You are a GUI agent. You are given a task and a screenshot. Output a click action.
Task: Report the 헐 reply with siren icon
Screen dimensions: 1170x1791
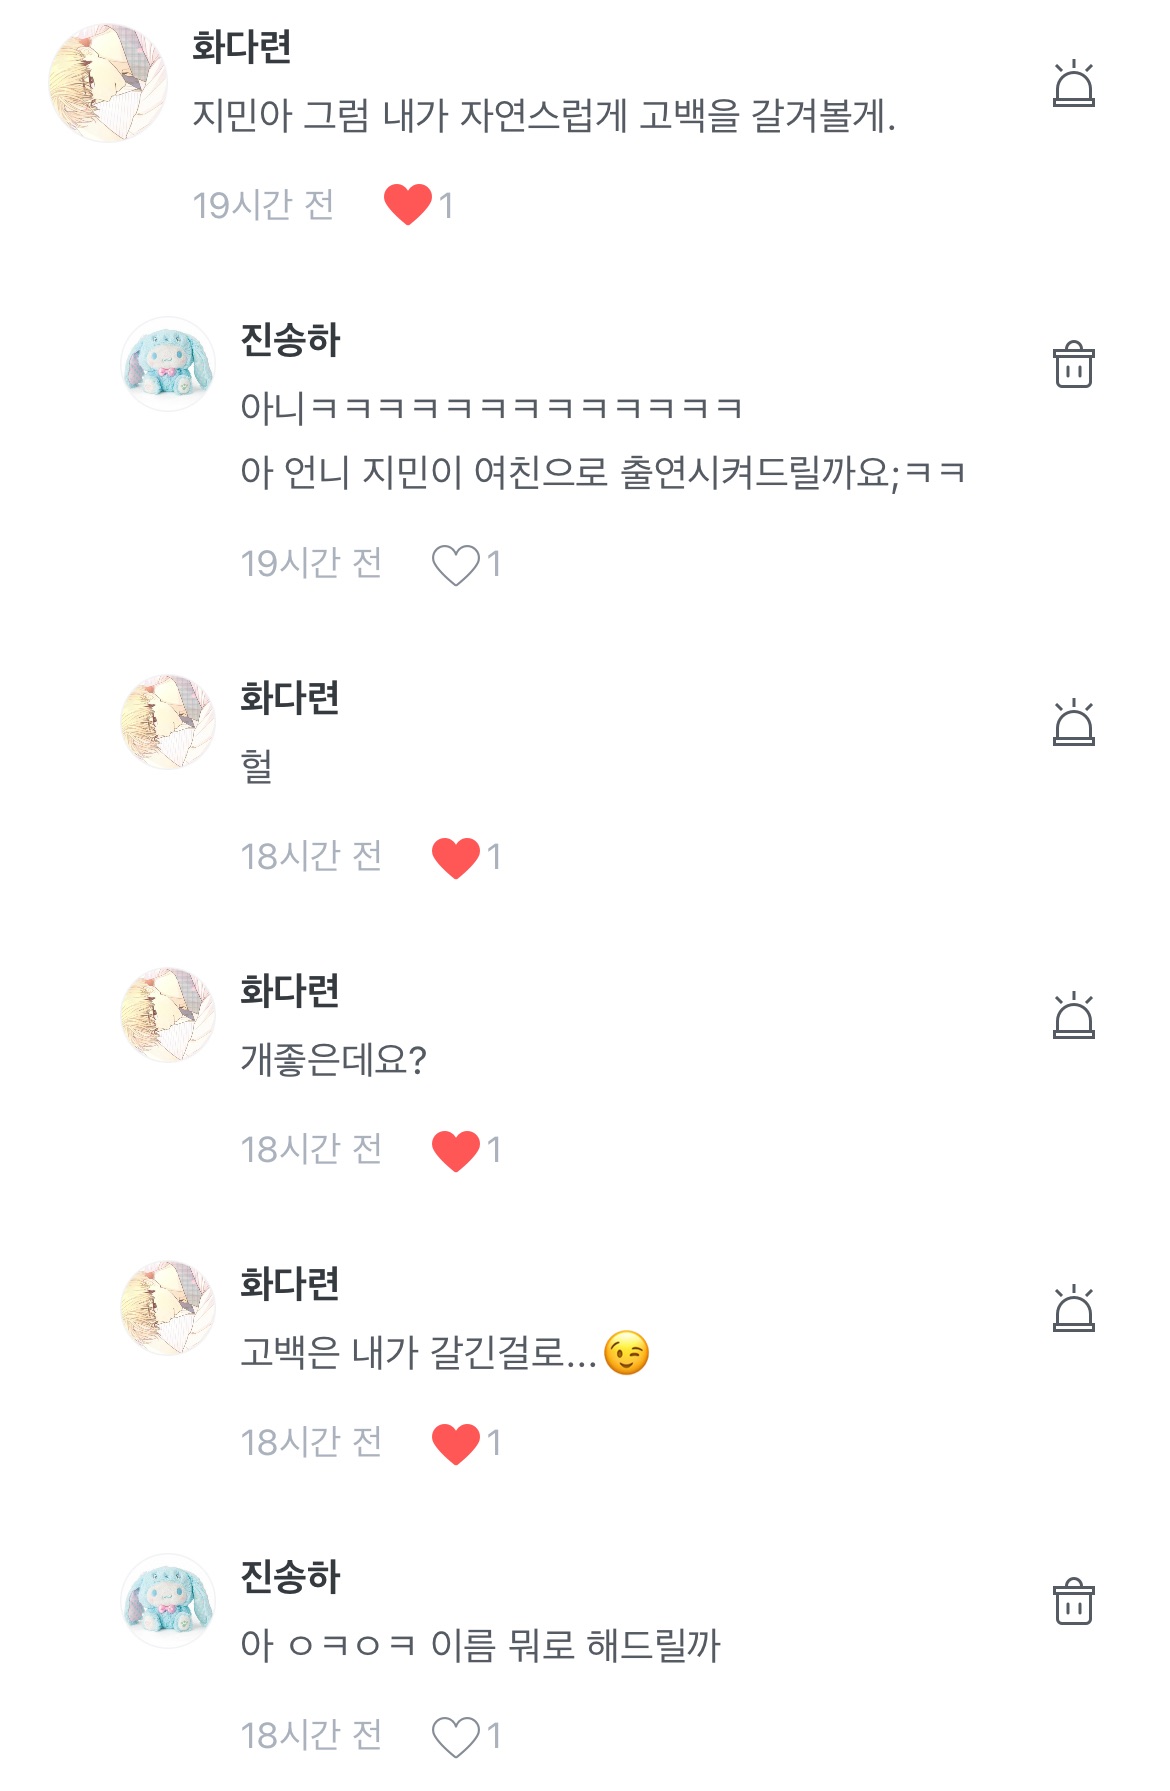tap(1073, 723)
